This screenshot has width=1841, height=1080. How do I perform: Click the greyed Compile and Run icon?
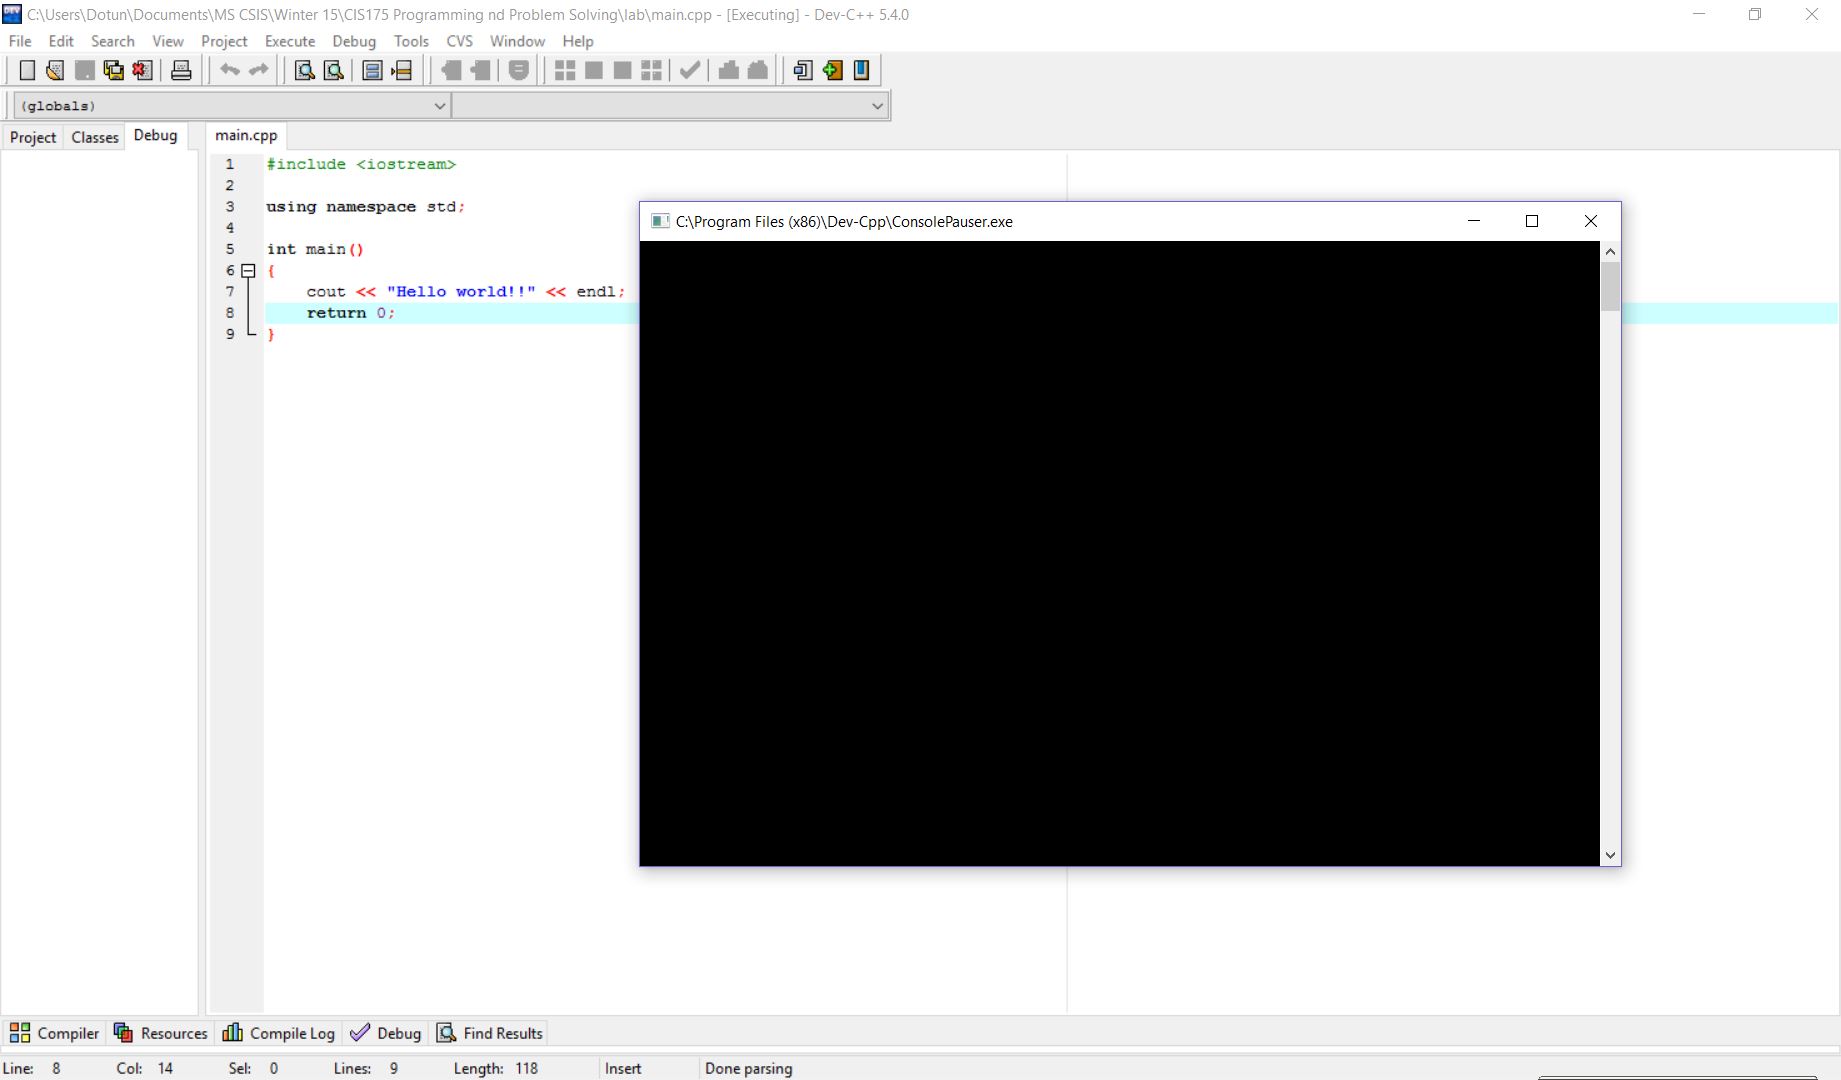[x=622, y=70]
